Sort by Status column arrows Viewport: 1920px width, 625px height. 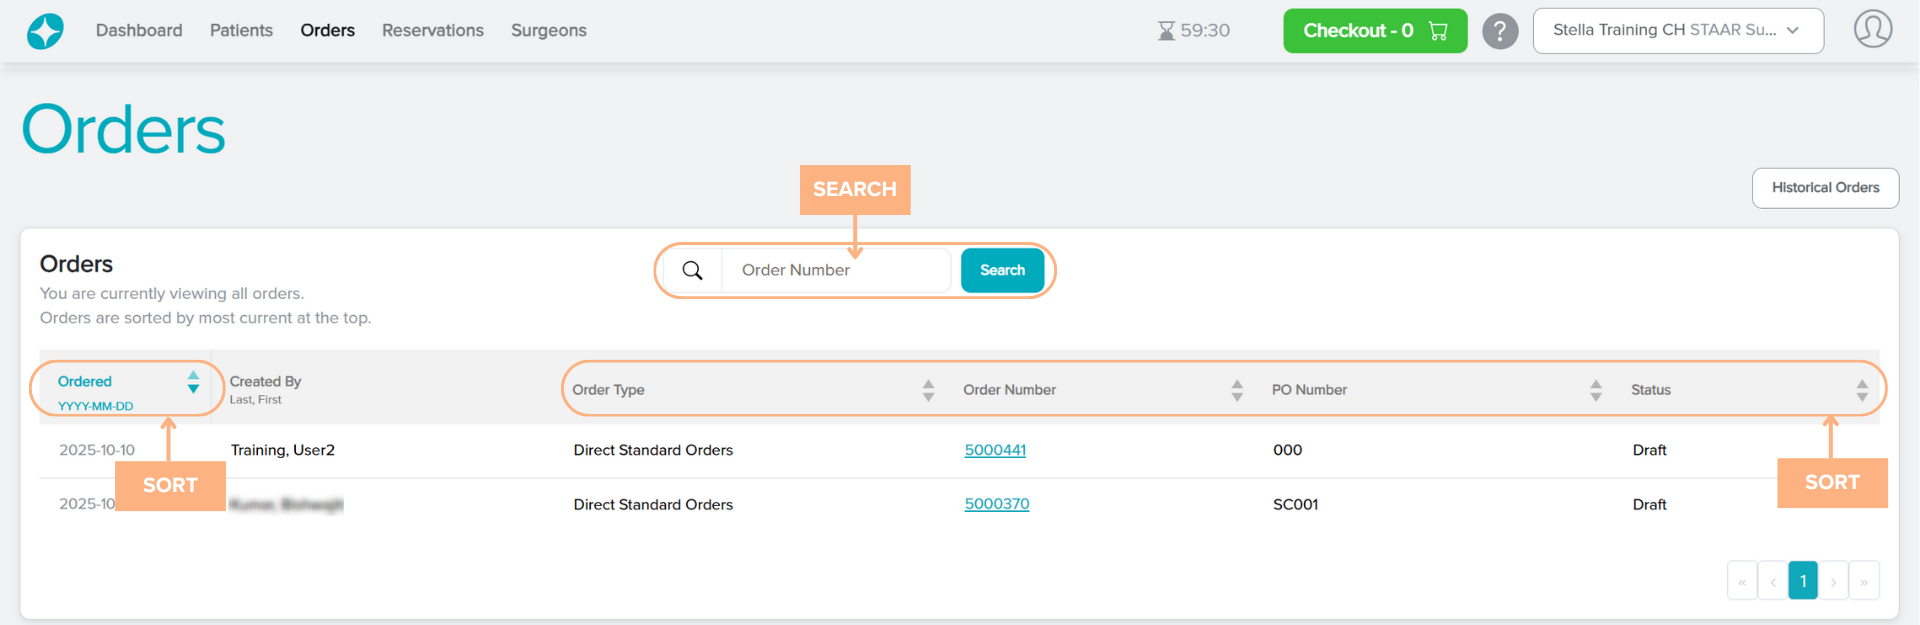tap(1861, 390)
